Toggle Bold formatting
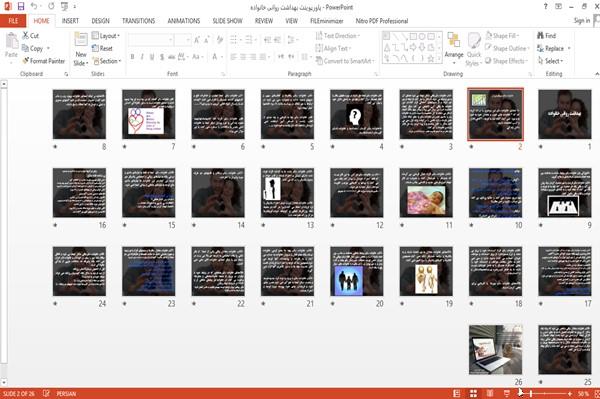This screenshot has height=399, width=600. 132,57
